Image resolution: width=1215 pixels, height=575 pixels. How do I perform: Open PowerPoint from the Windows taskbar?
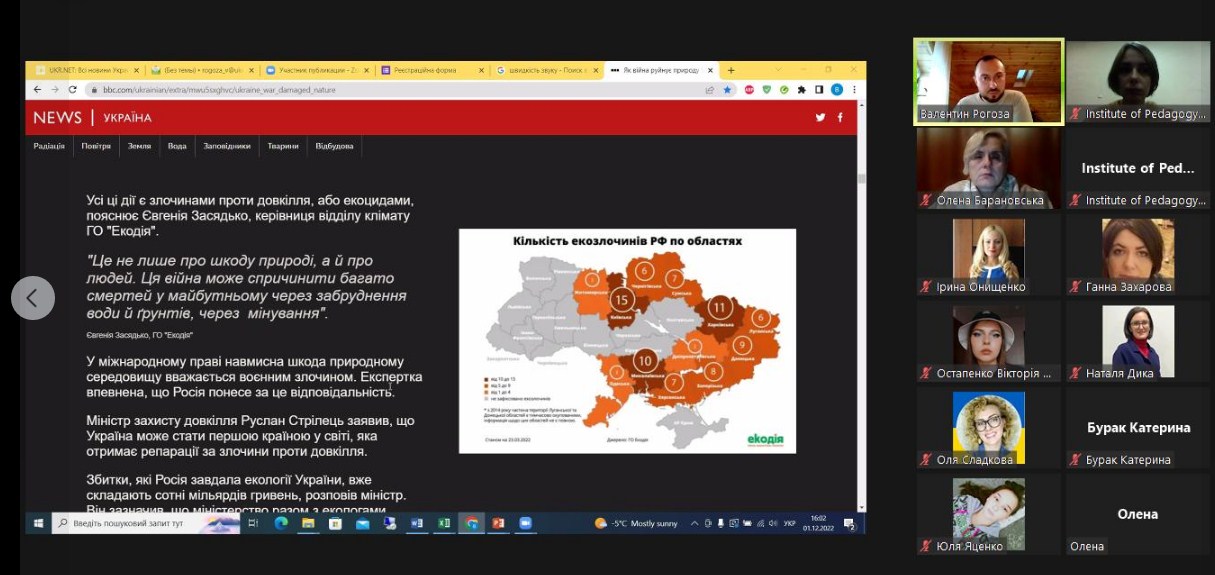click(x=498, y=523)
